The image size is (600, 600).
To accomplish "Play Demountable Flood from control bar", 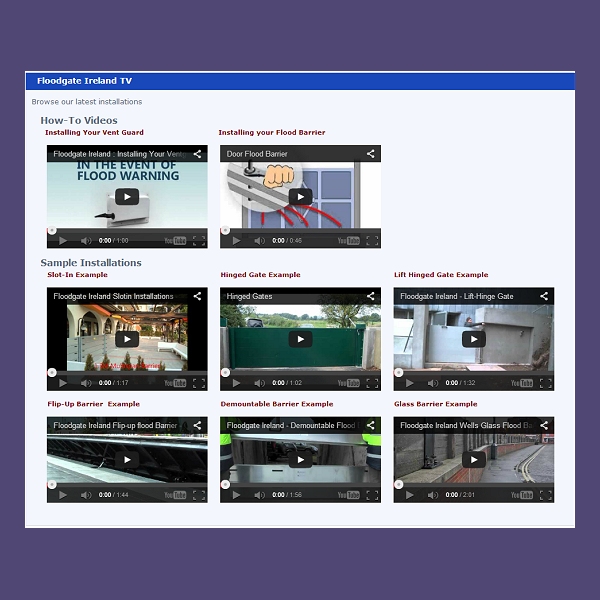I will pyautogui.click(x=236, y=495).
